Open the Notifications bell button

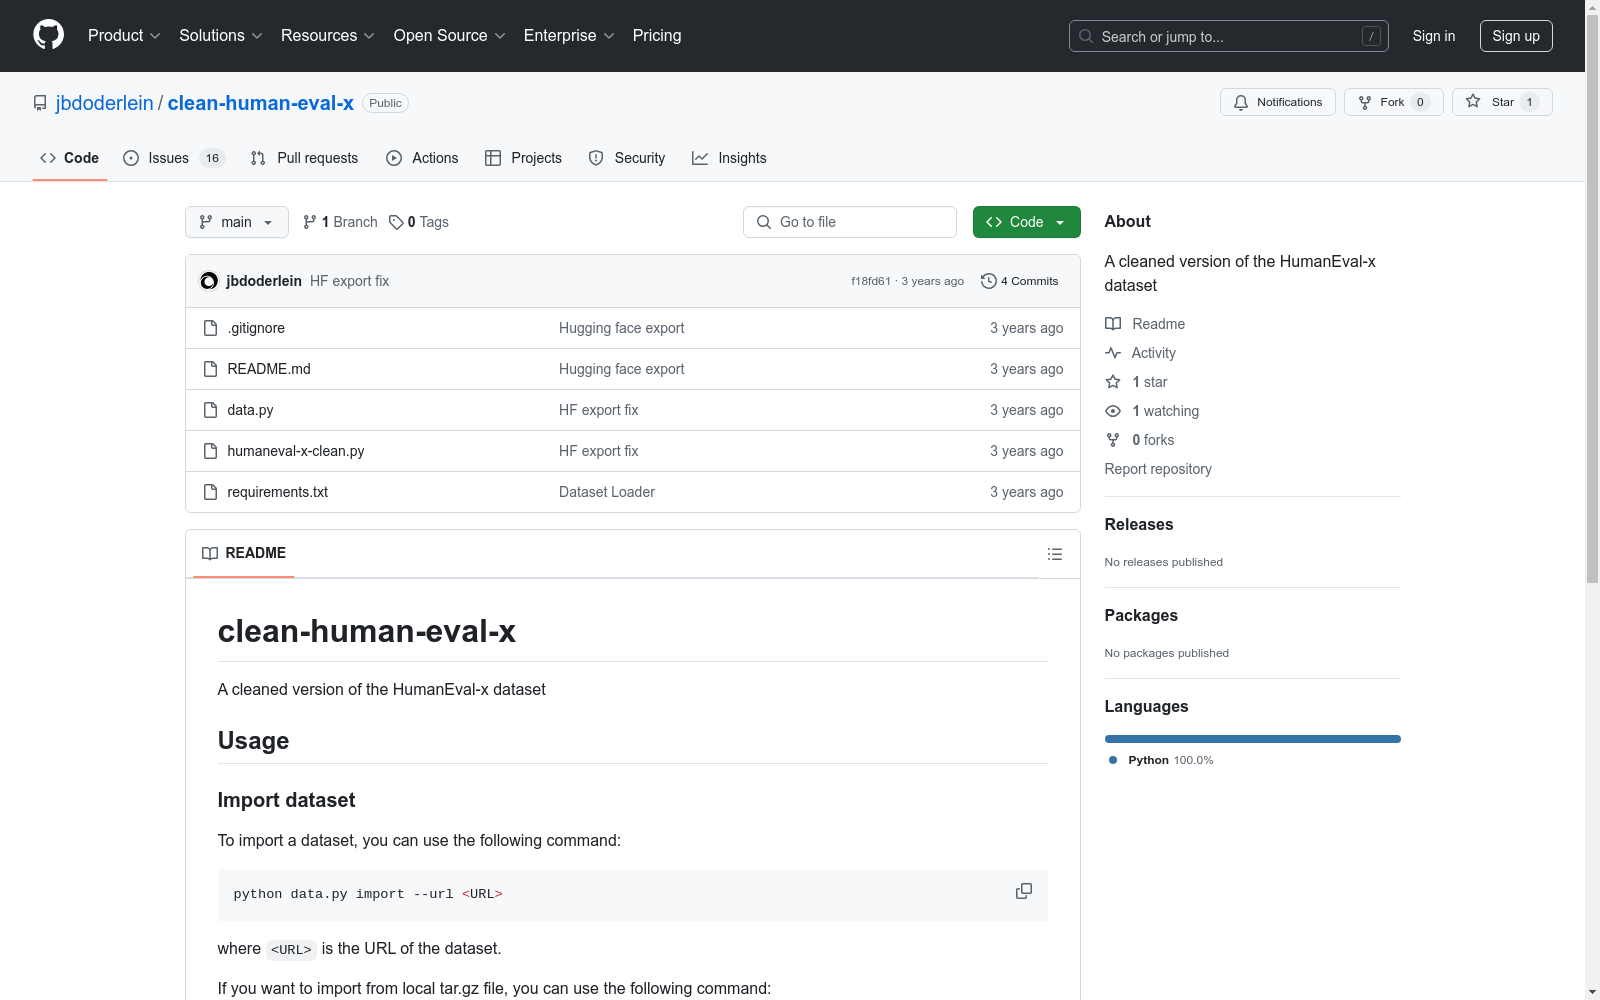[1277, 102]
